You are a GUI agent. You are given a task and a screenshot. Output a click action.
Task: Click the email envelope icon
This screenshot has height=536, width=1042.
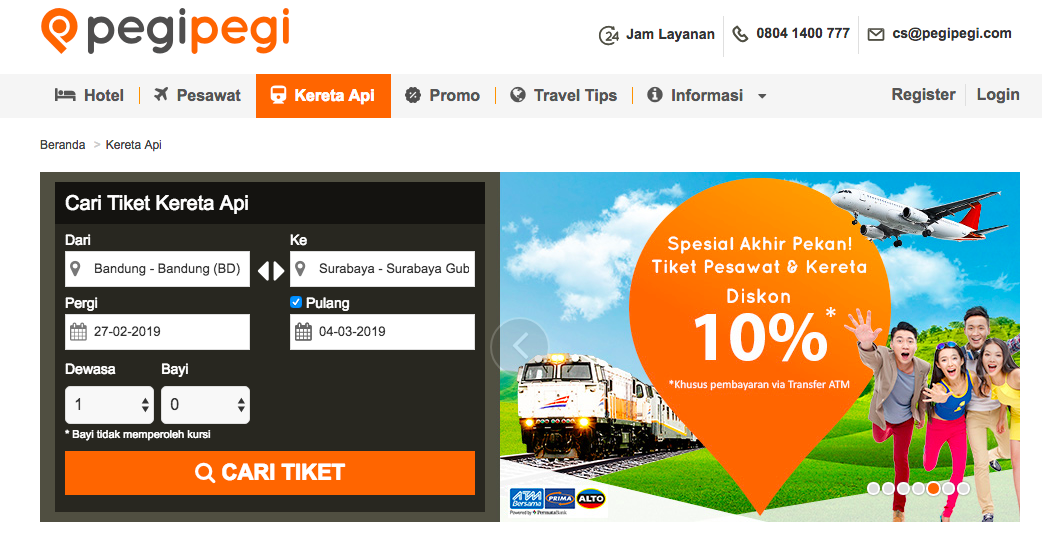[876, 34]
